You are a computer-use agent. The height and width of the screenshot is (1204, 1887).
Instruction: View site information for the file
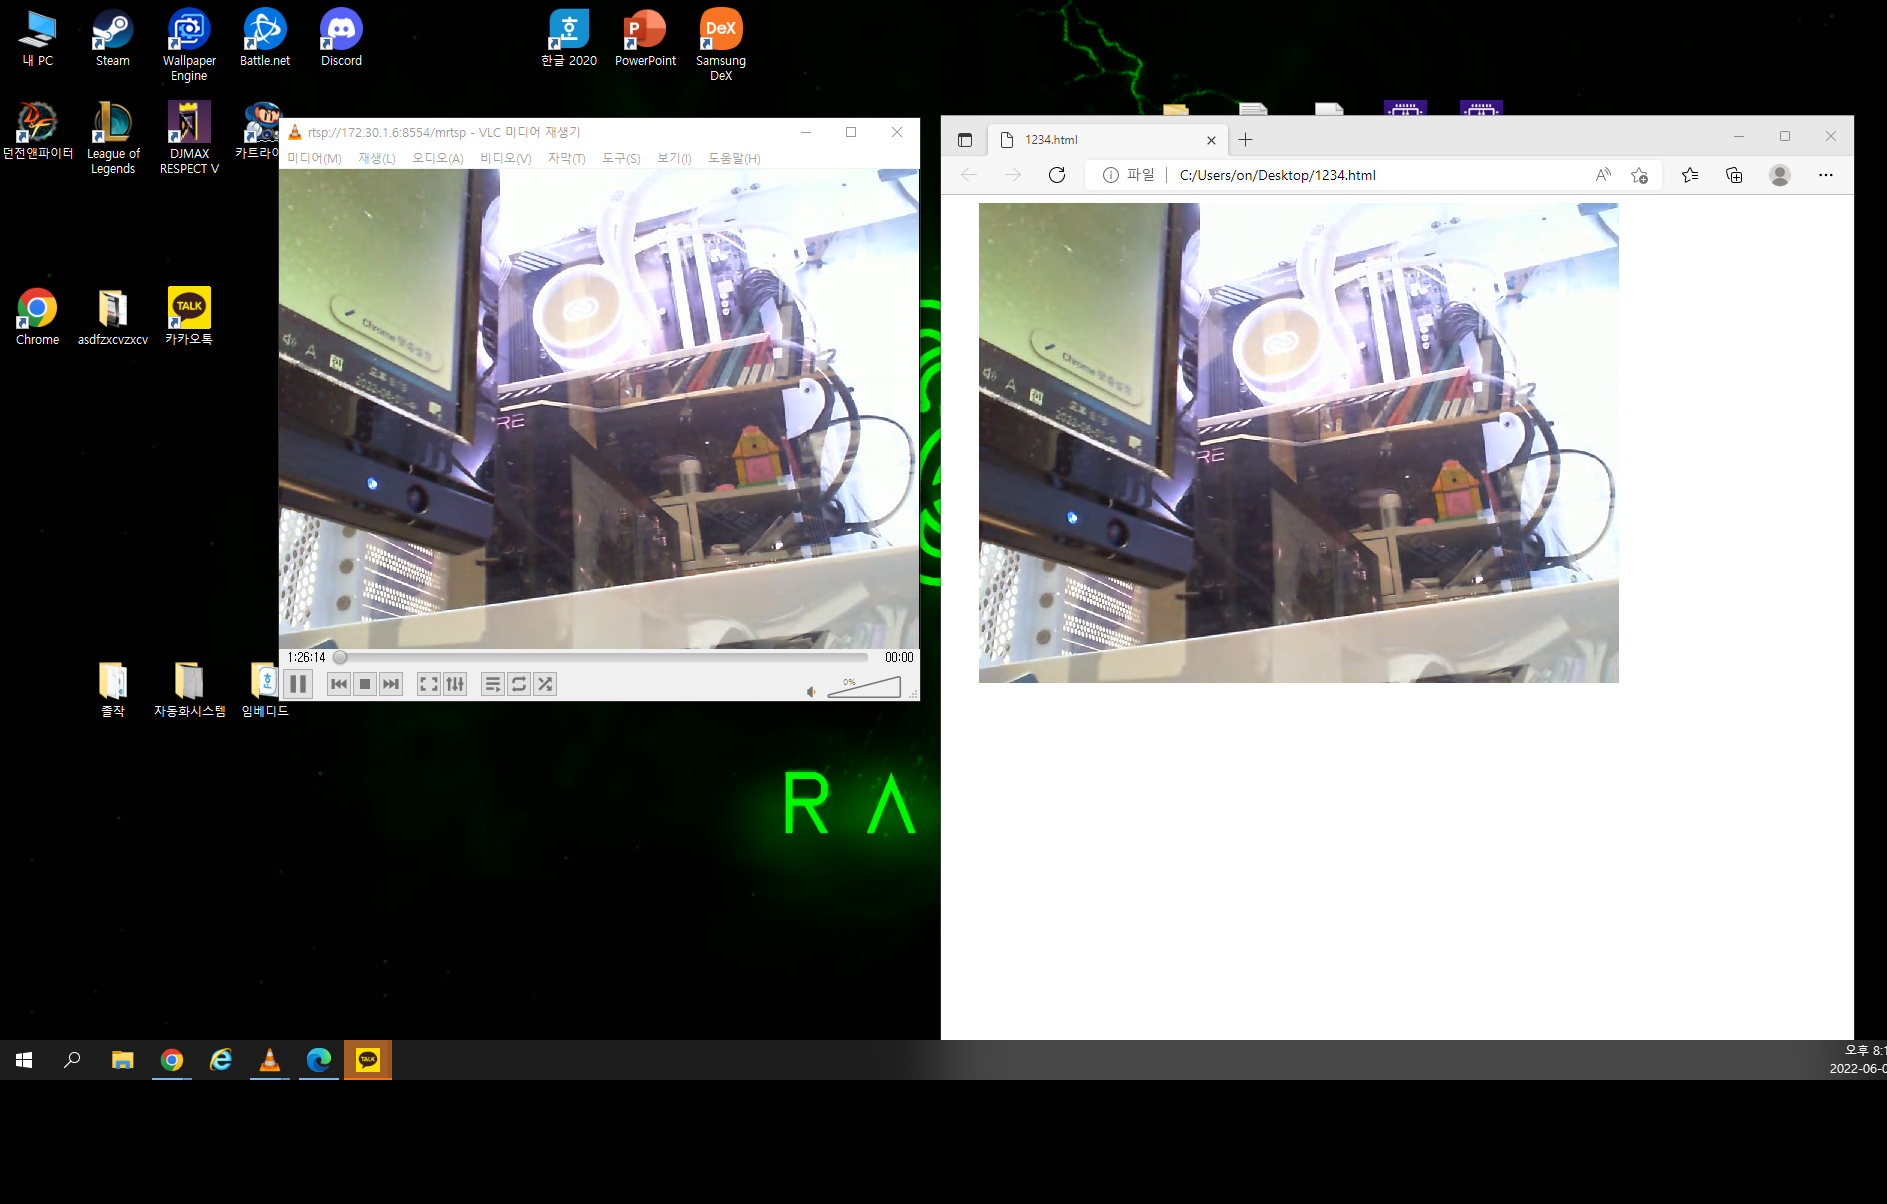[x=1128, y=175]
